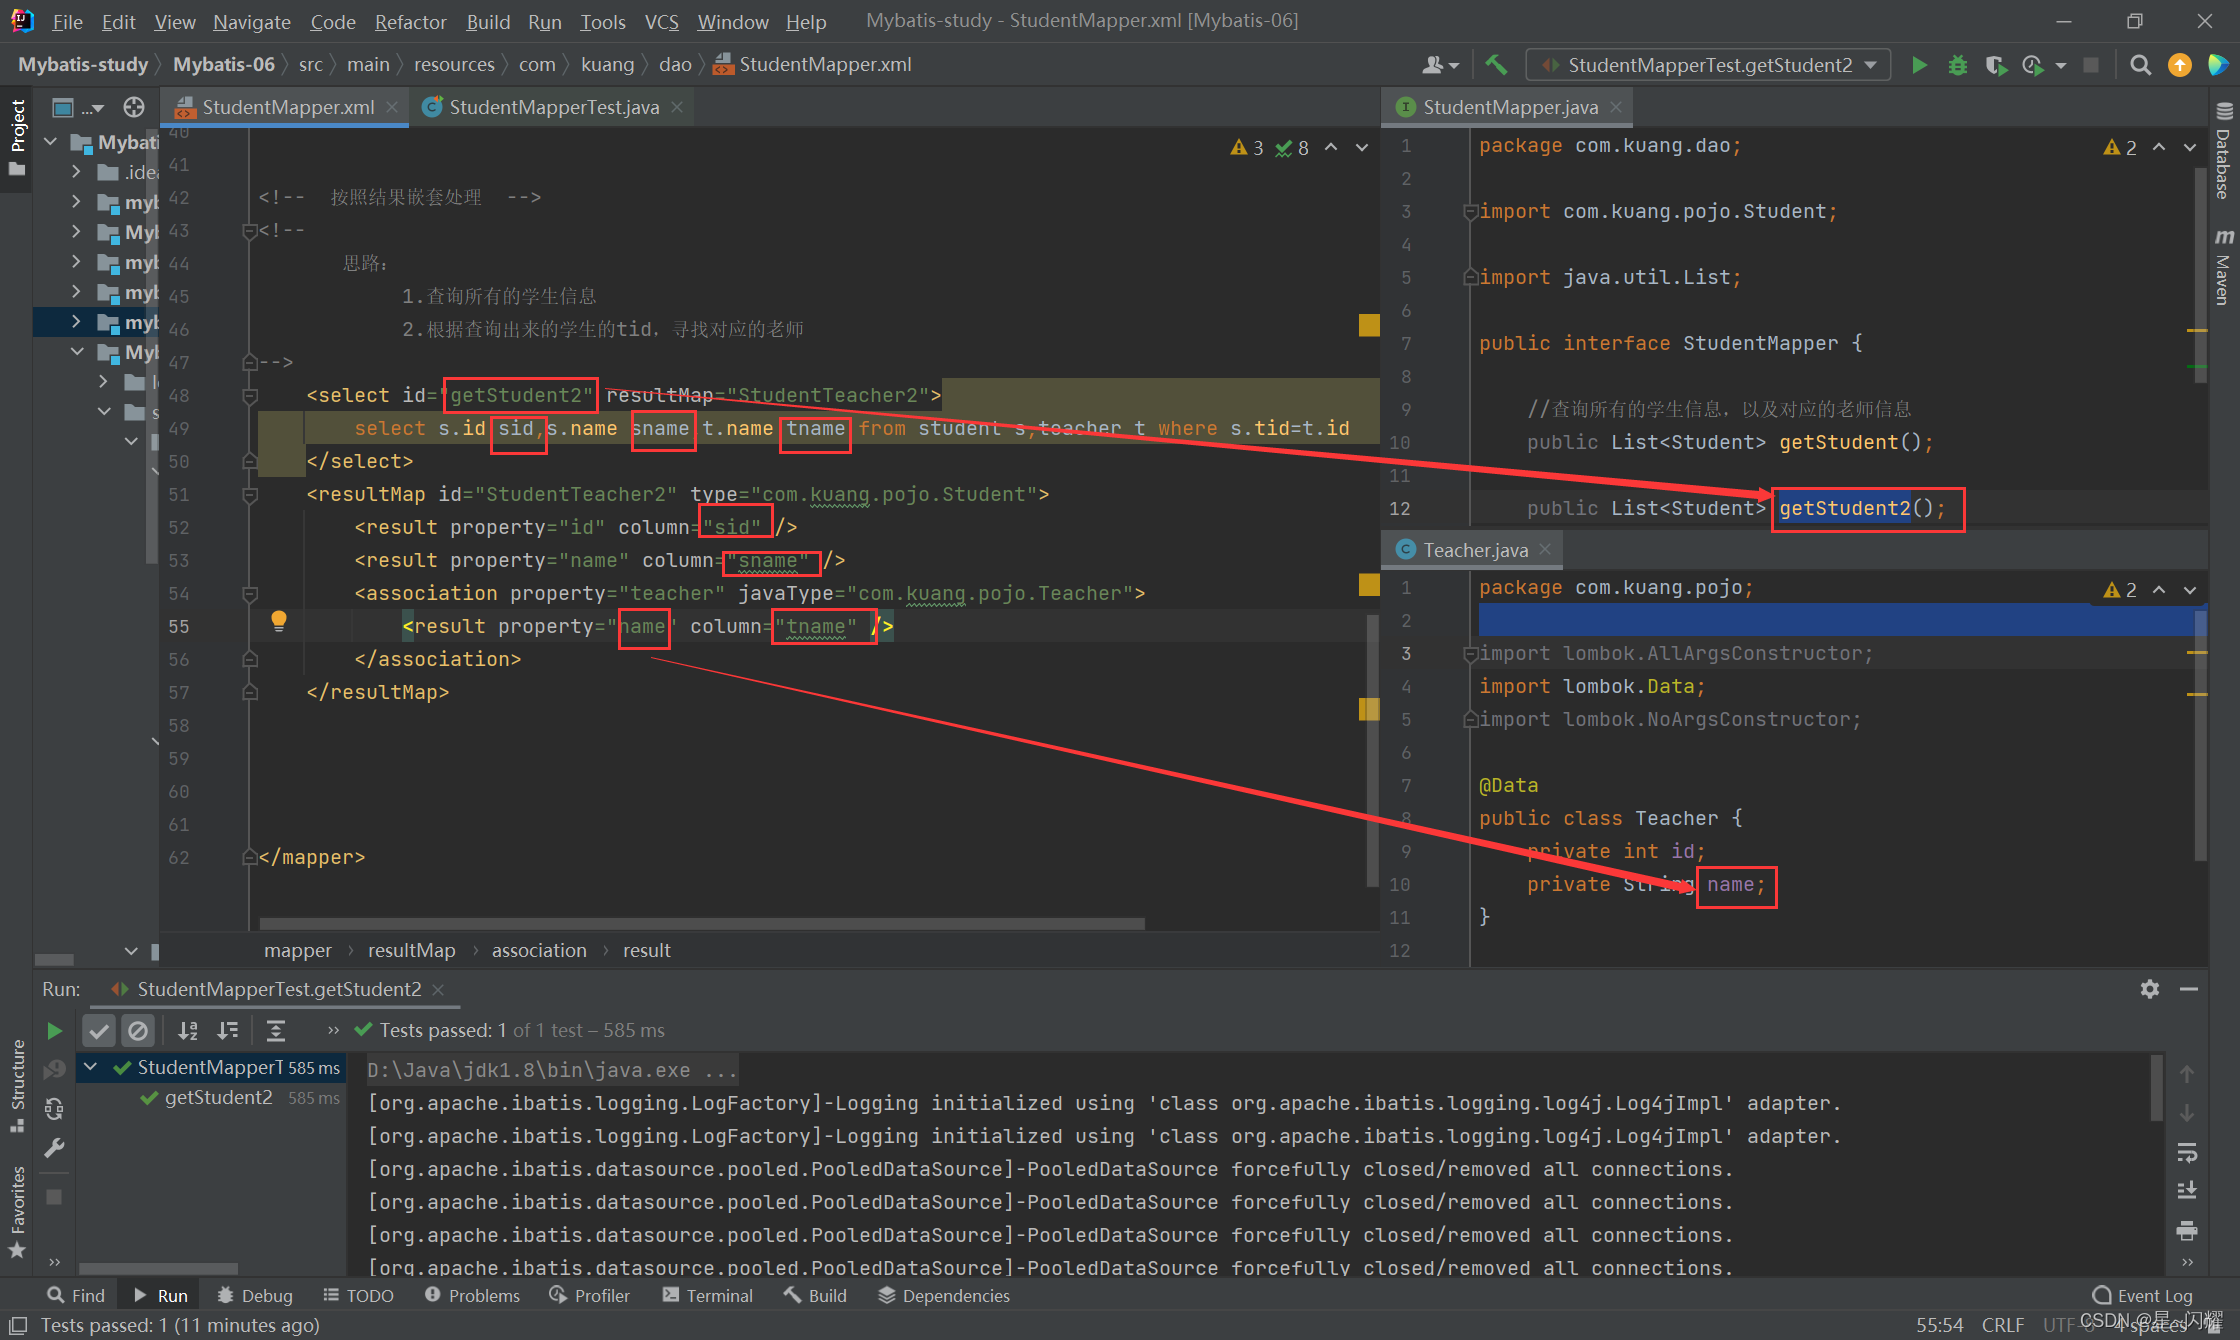Click the Build project hammer icon

1496,65
